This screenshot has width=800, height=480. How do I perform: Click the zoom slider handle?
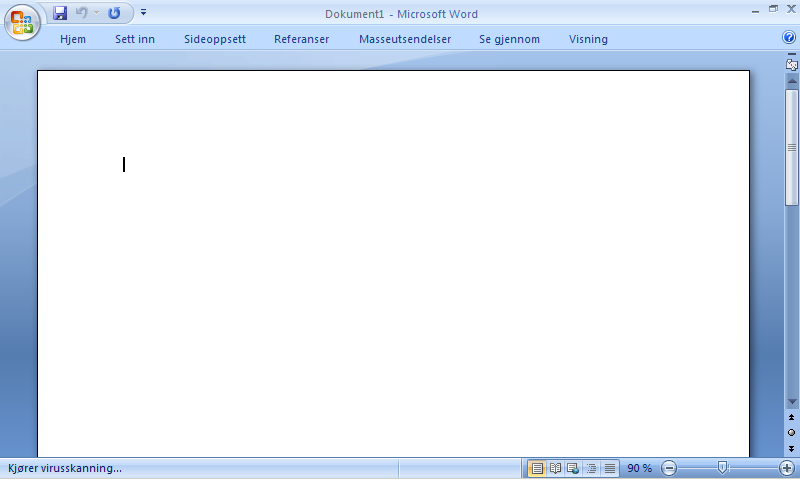pyautogui.click(x=722, y=468)
